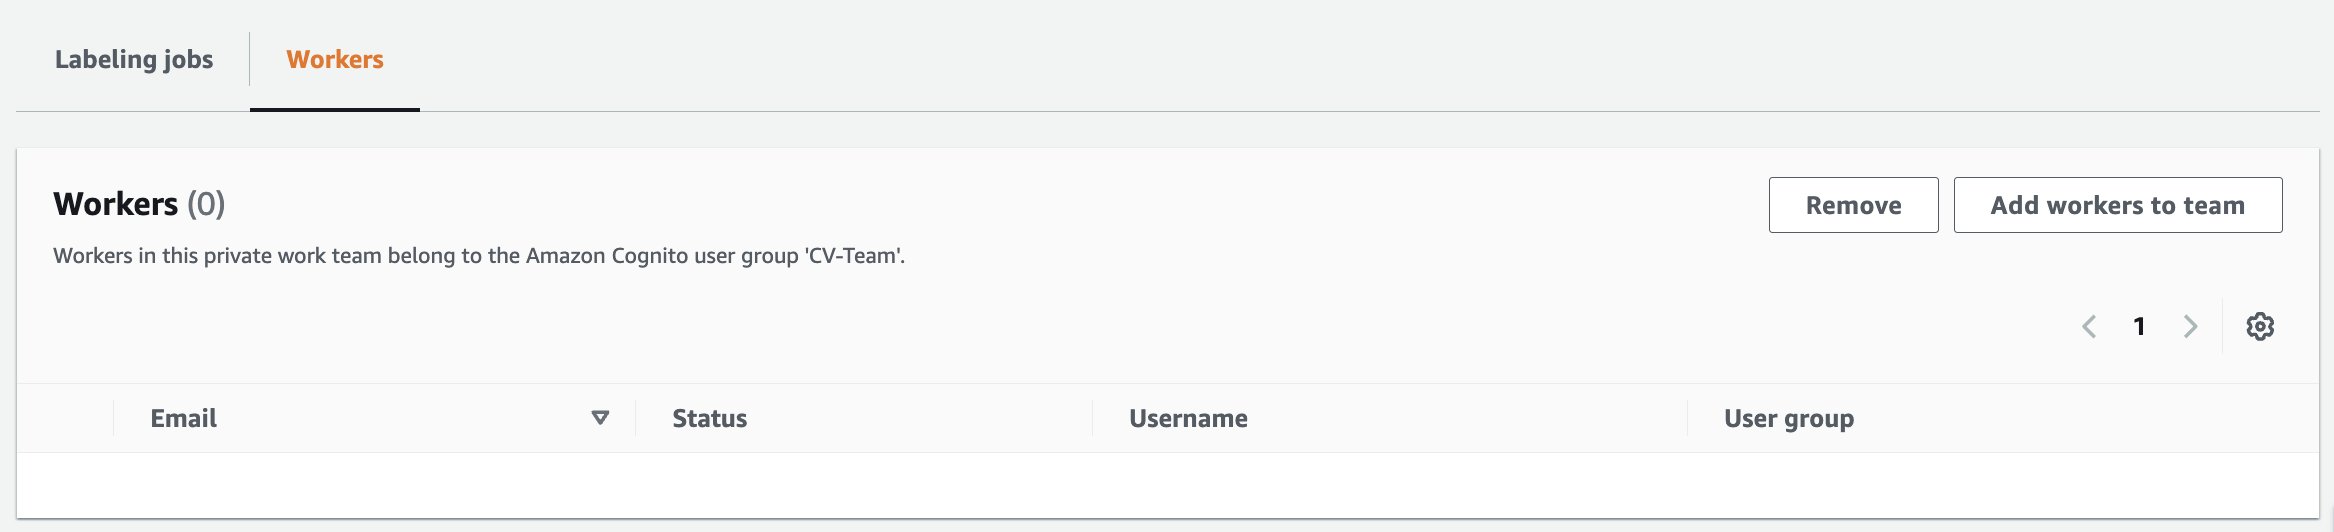Click the User group column header

pos(1789,418)
